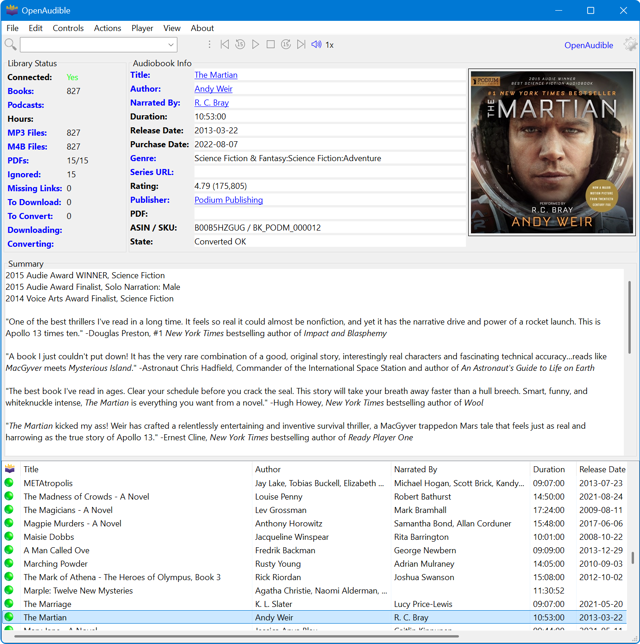Open the Andy Weir author link

213,89
